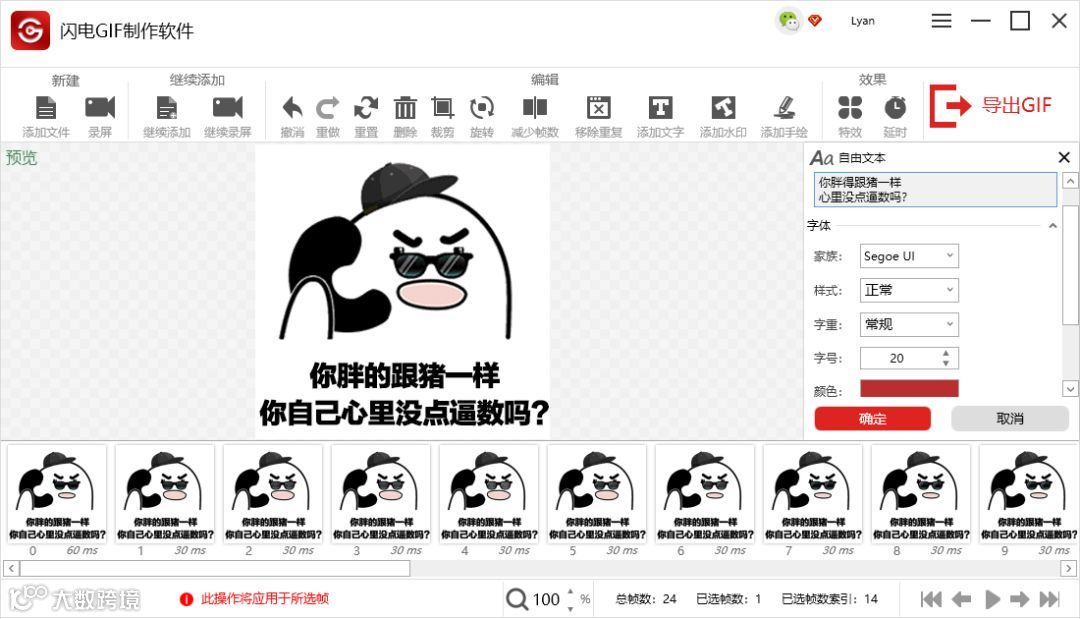Click text panel scroll down arrow
The height and width of the screenshot is (619, 1080).
[1070, 389]
